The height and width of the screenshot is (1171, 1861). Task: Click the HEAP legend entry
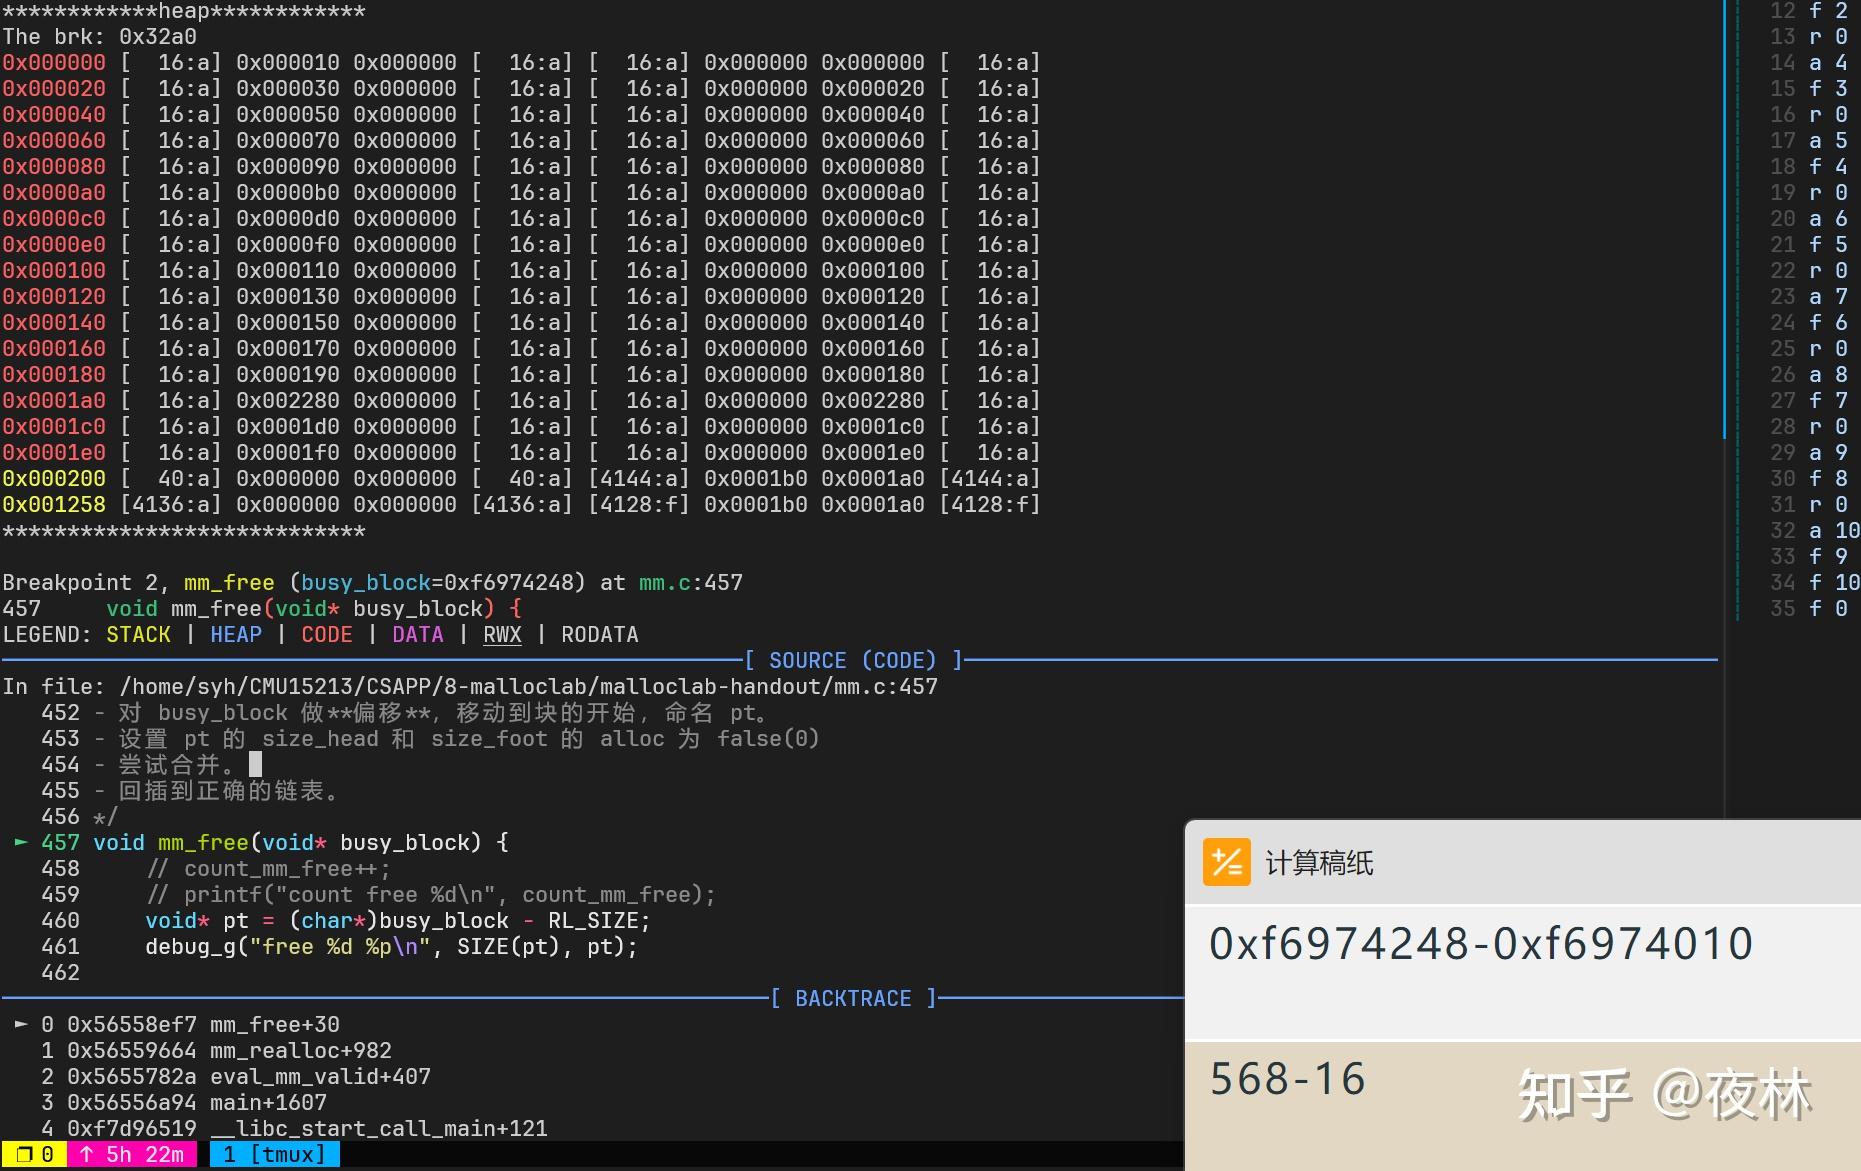(236, 634)
